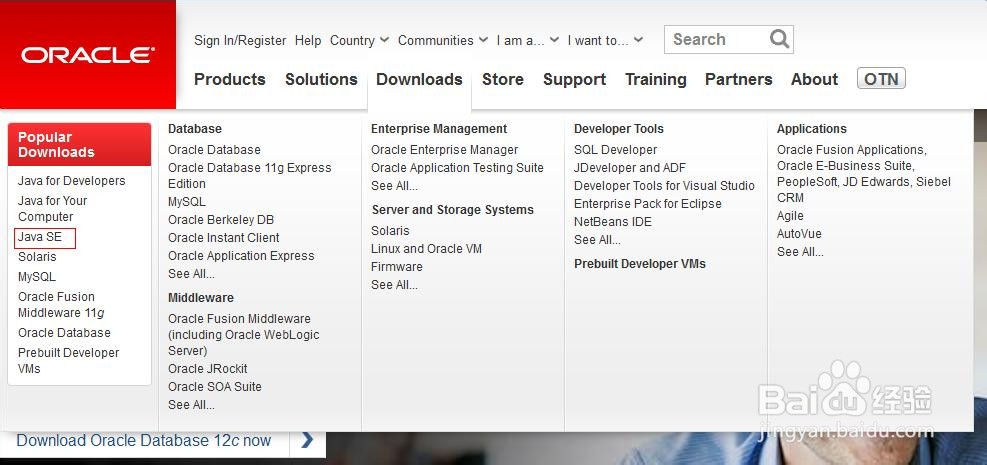This screenshot has width=987, height=465.
Task: Open Oracle Berkeley DB link
Action: click(221, 220)
